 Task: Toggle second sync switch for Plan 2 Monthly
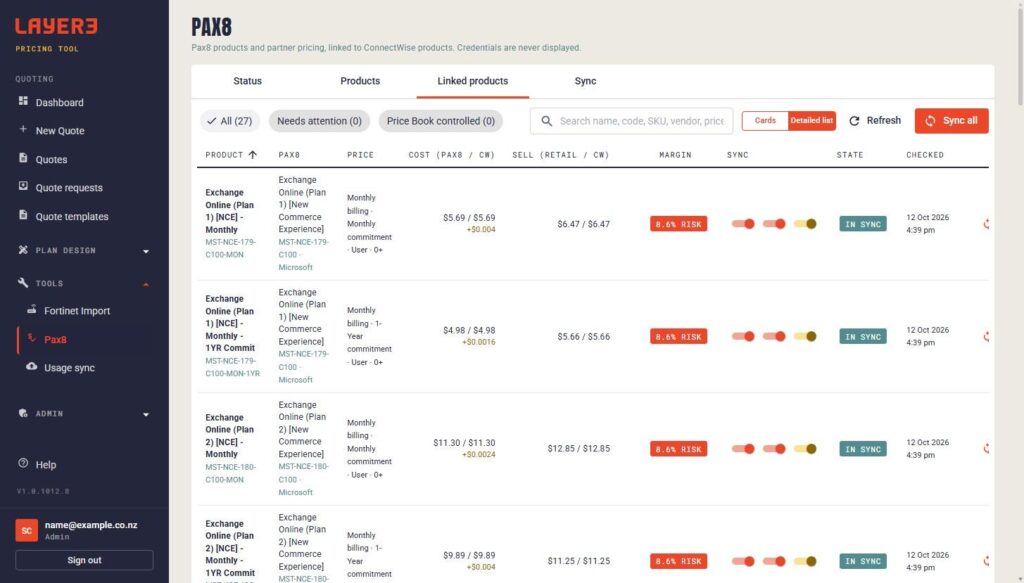(775, 449)
